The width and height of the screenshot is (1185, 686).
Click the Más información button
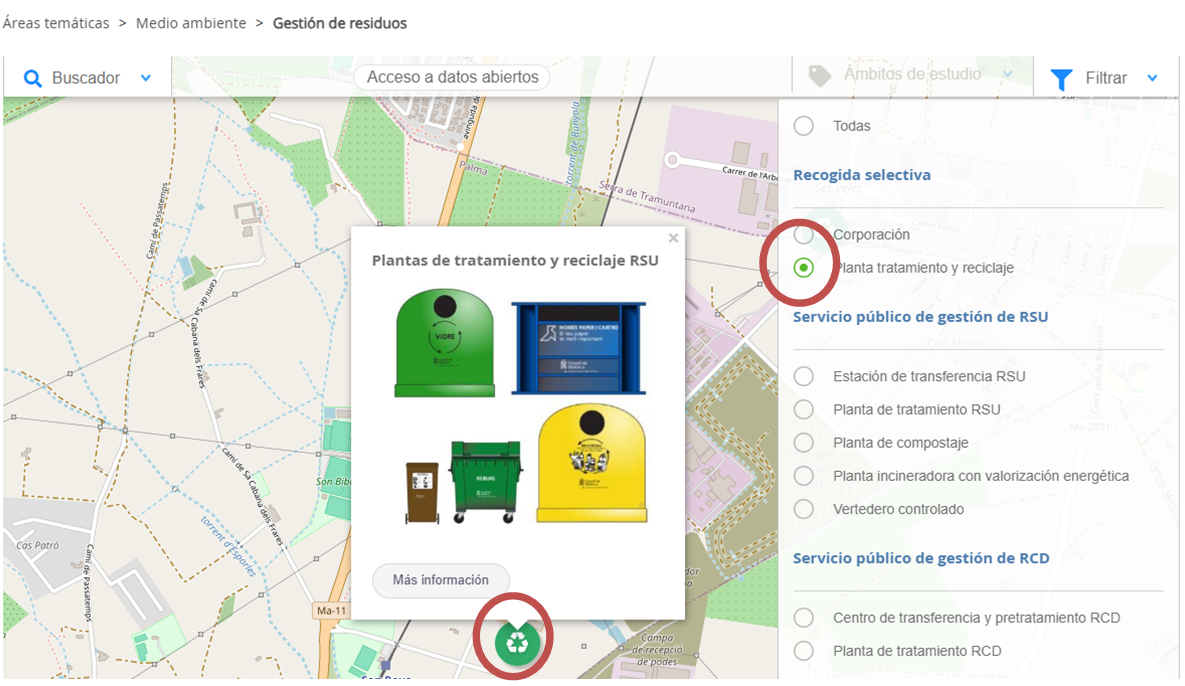tap(441, 580)
